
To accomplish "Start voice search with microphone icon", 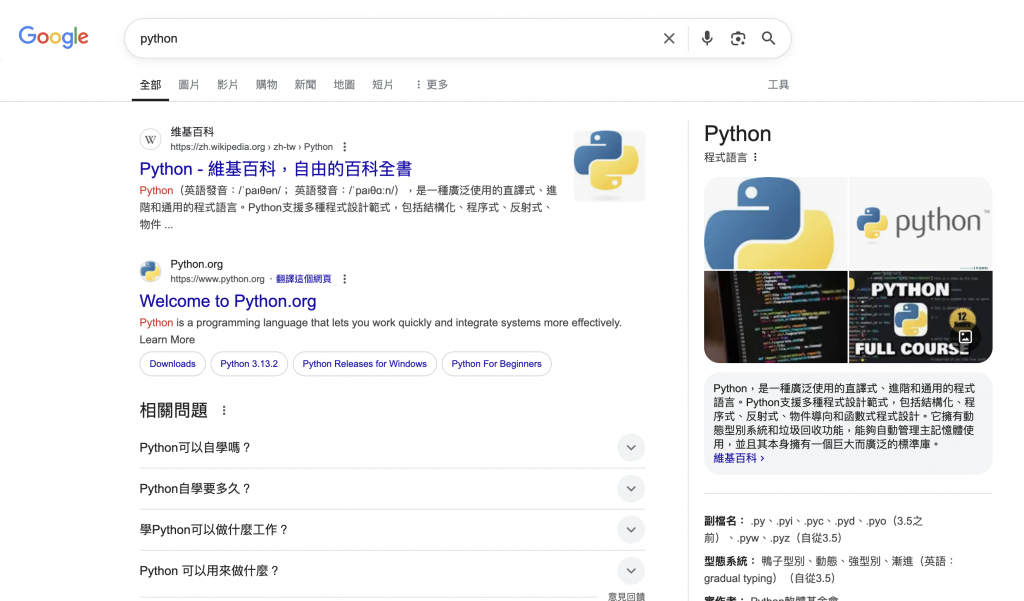I will (707, 39).
